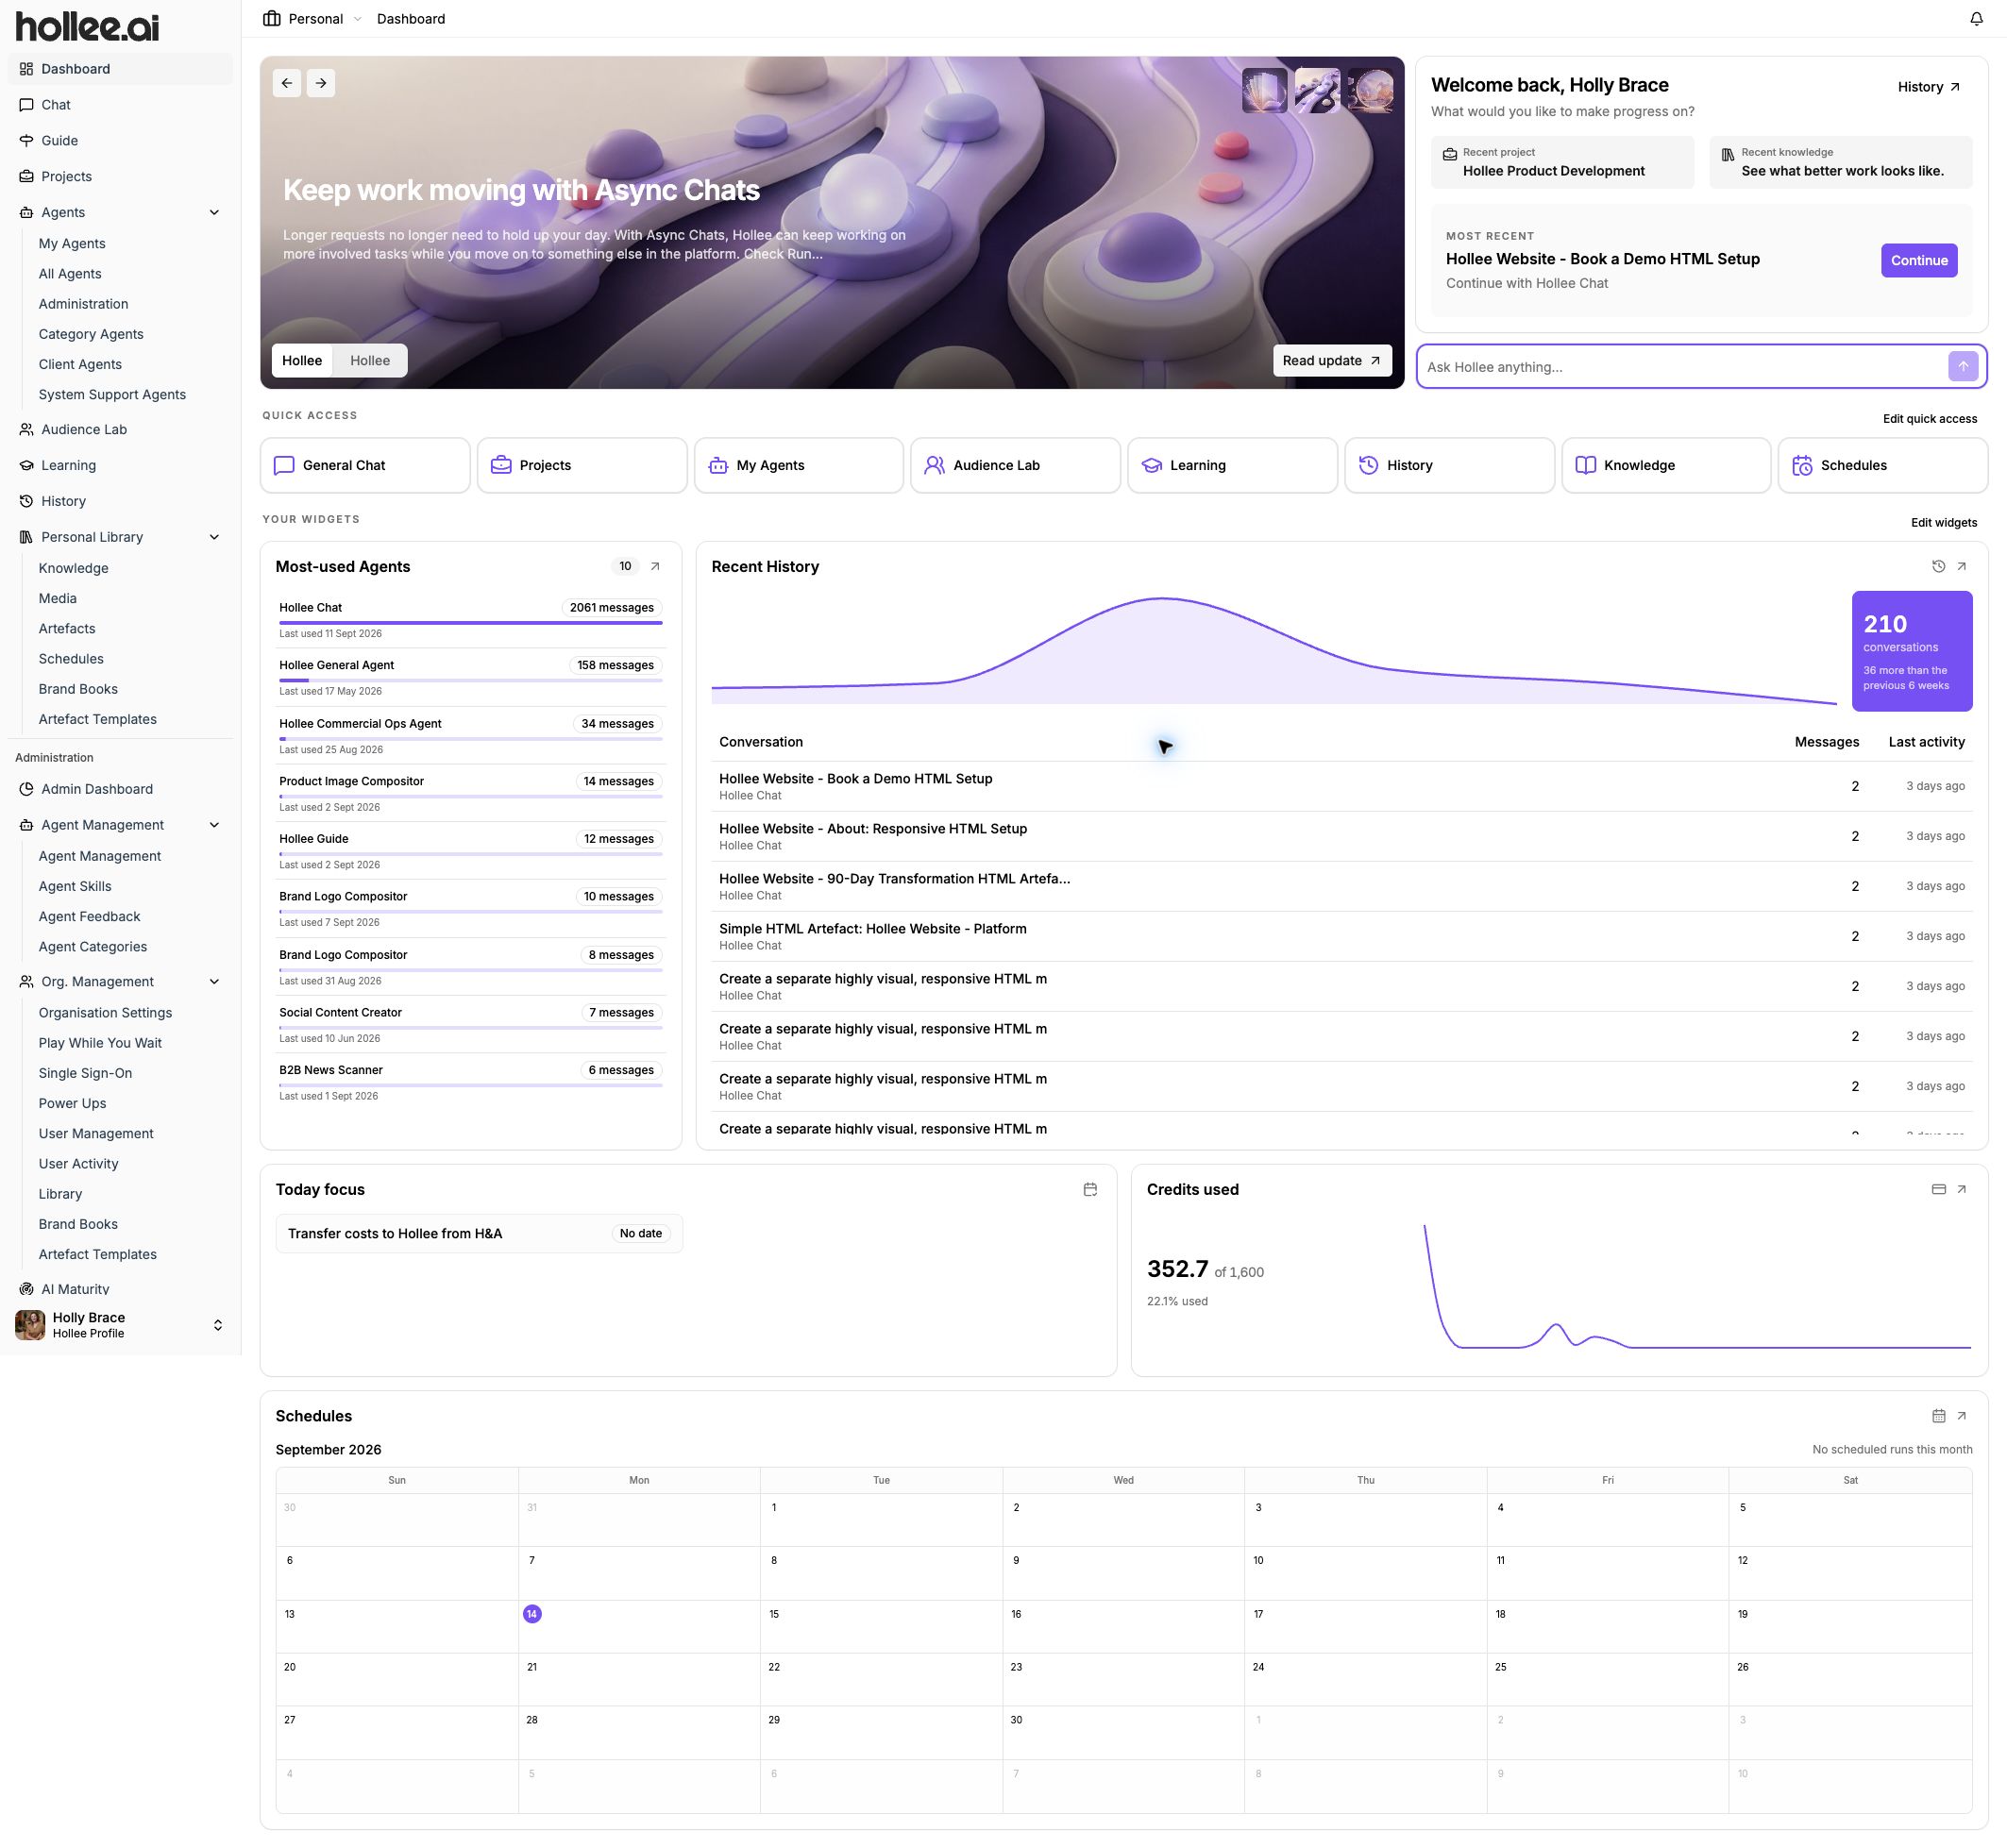
Task: Click Read update button on banner
Action: click(1331, 361)
